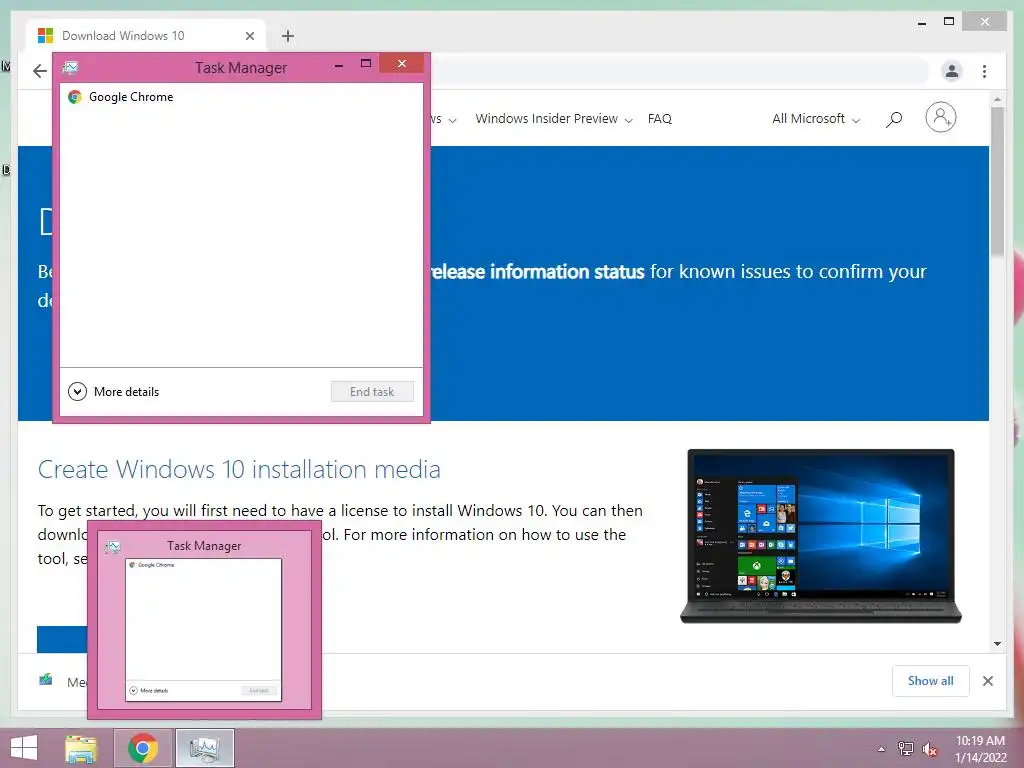The image size is (1024, 768).
Task: Select the Download Windows 10 tab
Action: (146, 36)
